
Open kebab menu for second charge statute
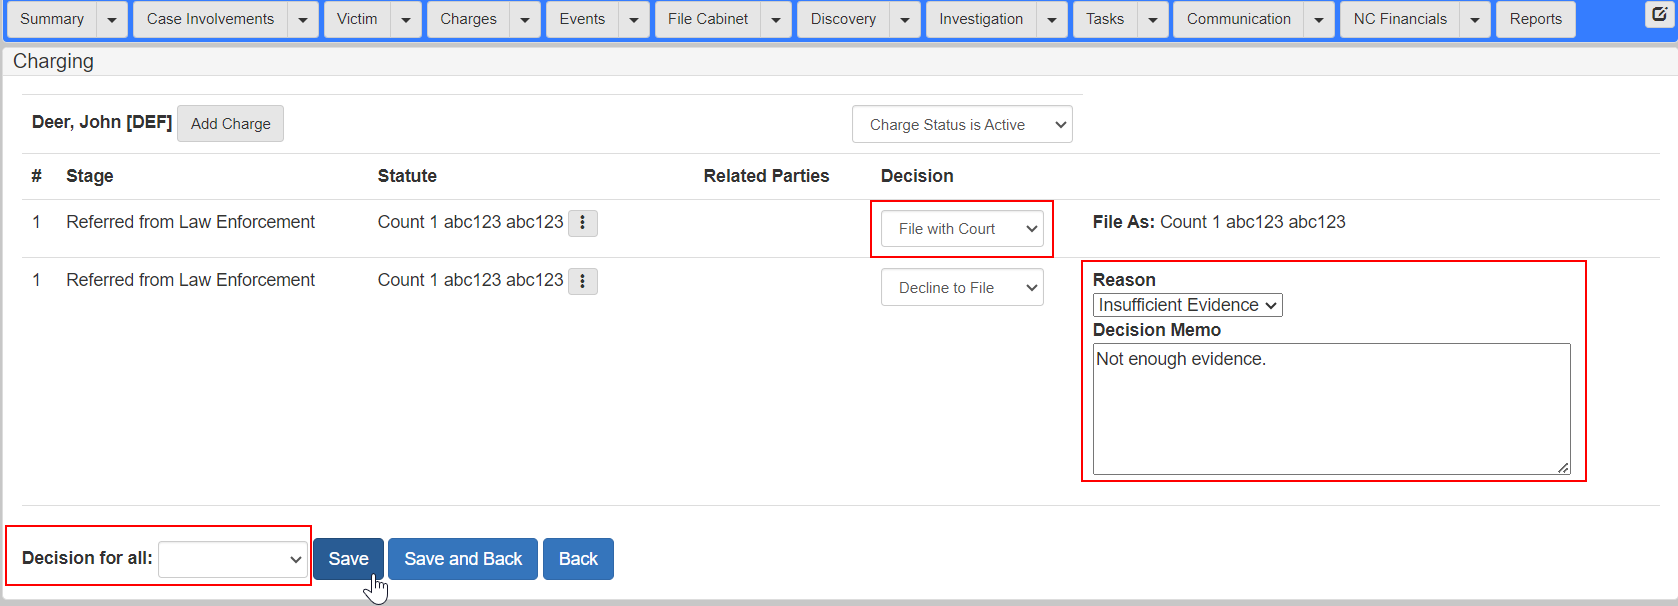tap(582, 281)
